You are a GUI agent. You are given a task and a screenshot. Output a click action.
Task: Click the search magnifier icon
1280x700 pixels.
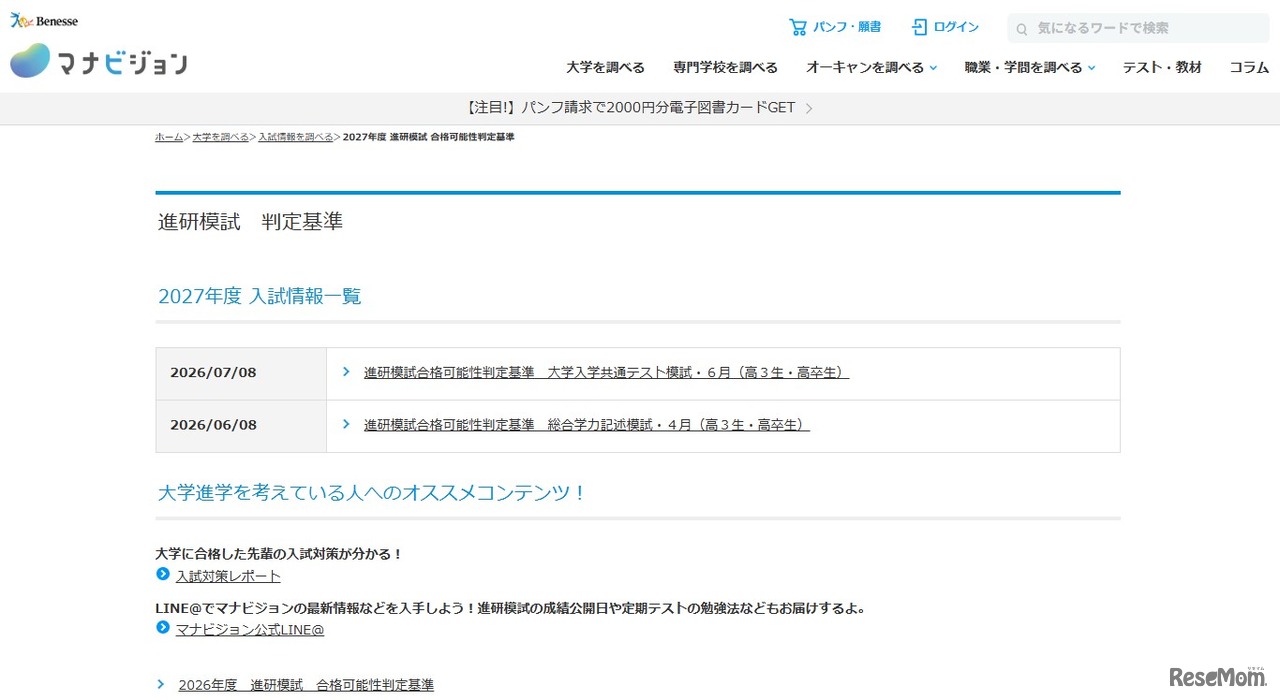click(1022, 29)
